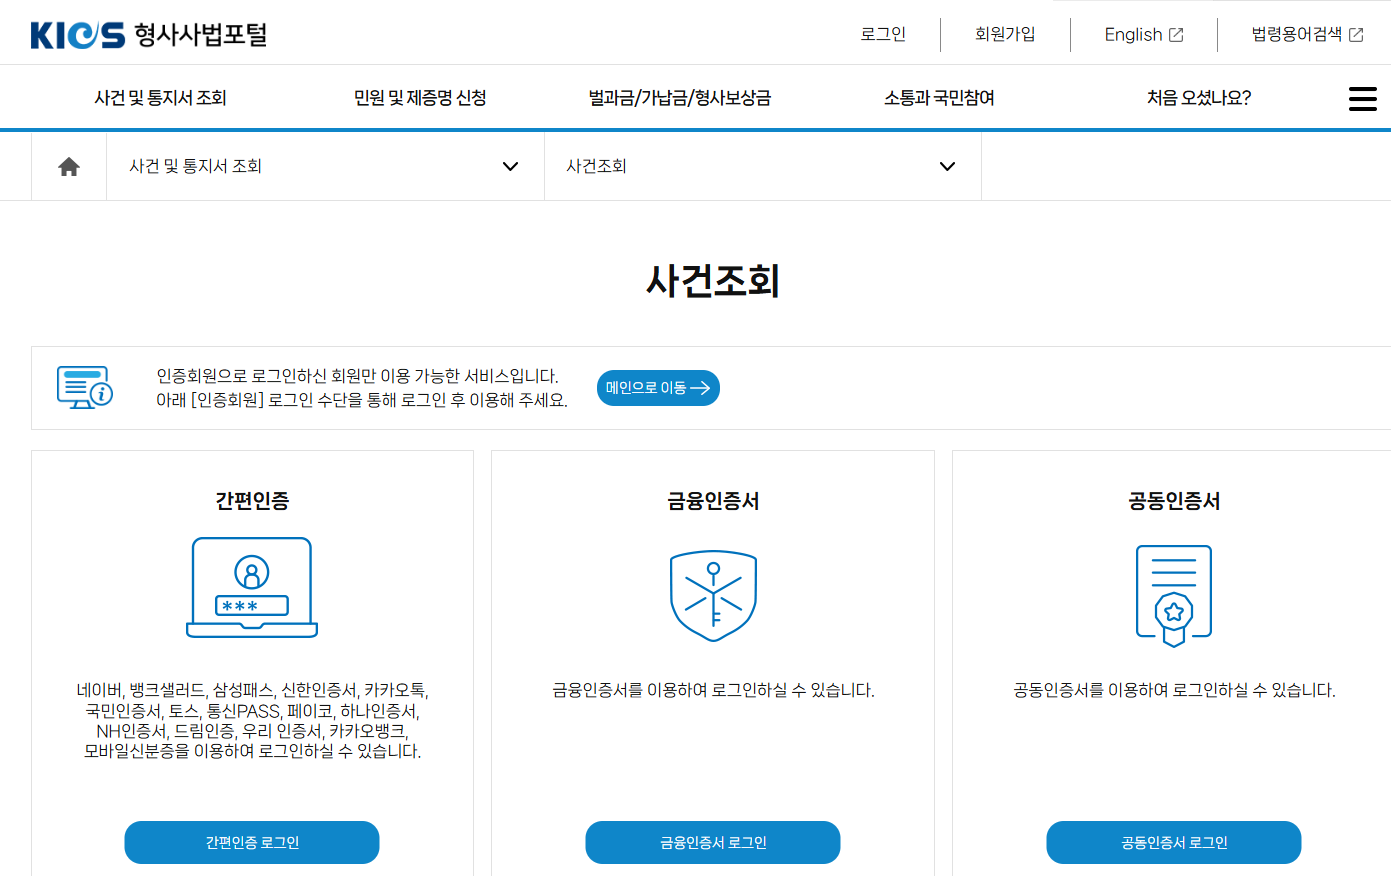Click the external link icon next to English
The height and width of the screenshot is (876, 1391).
1177,33
